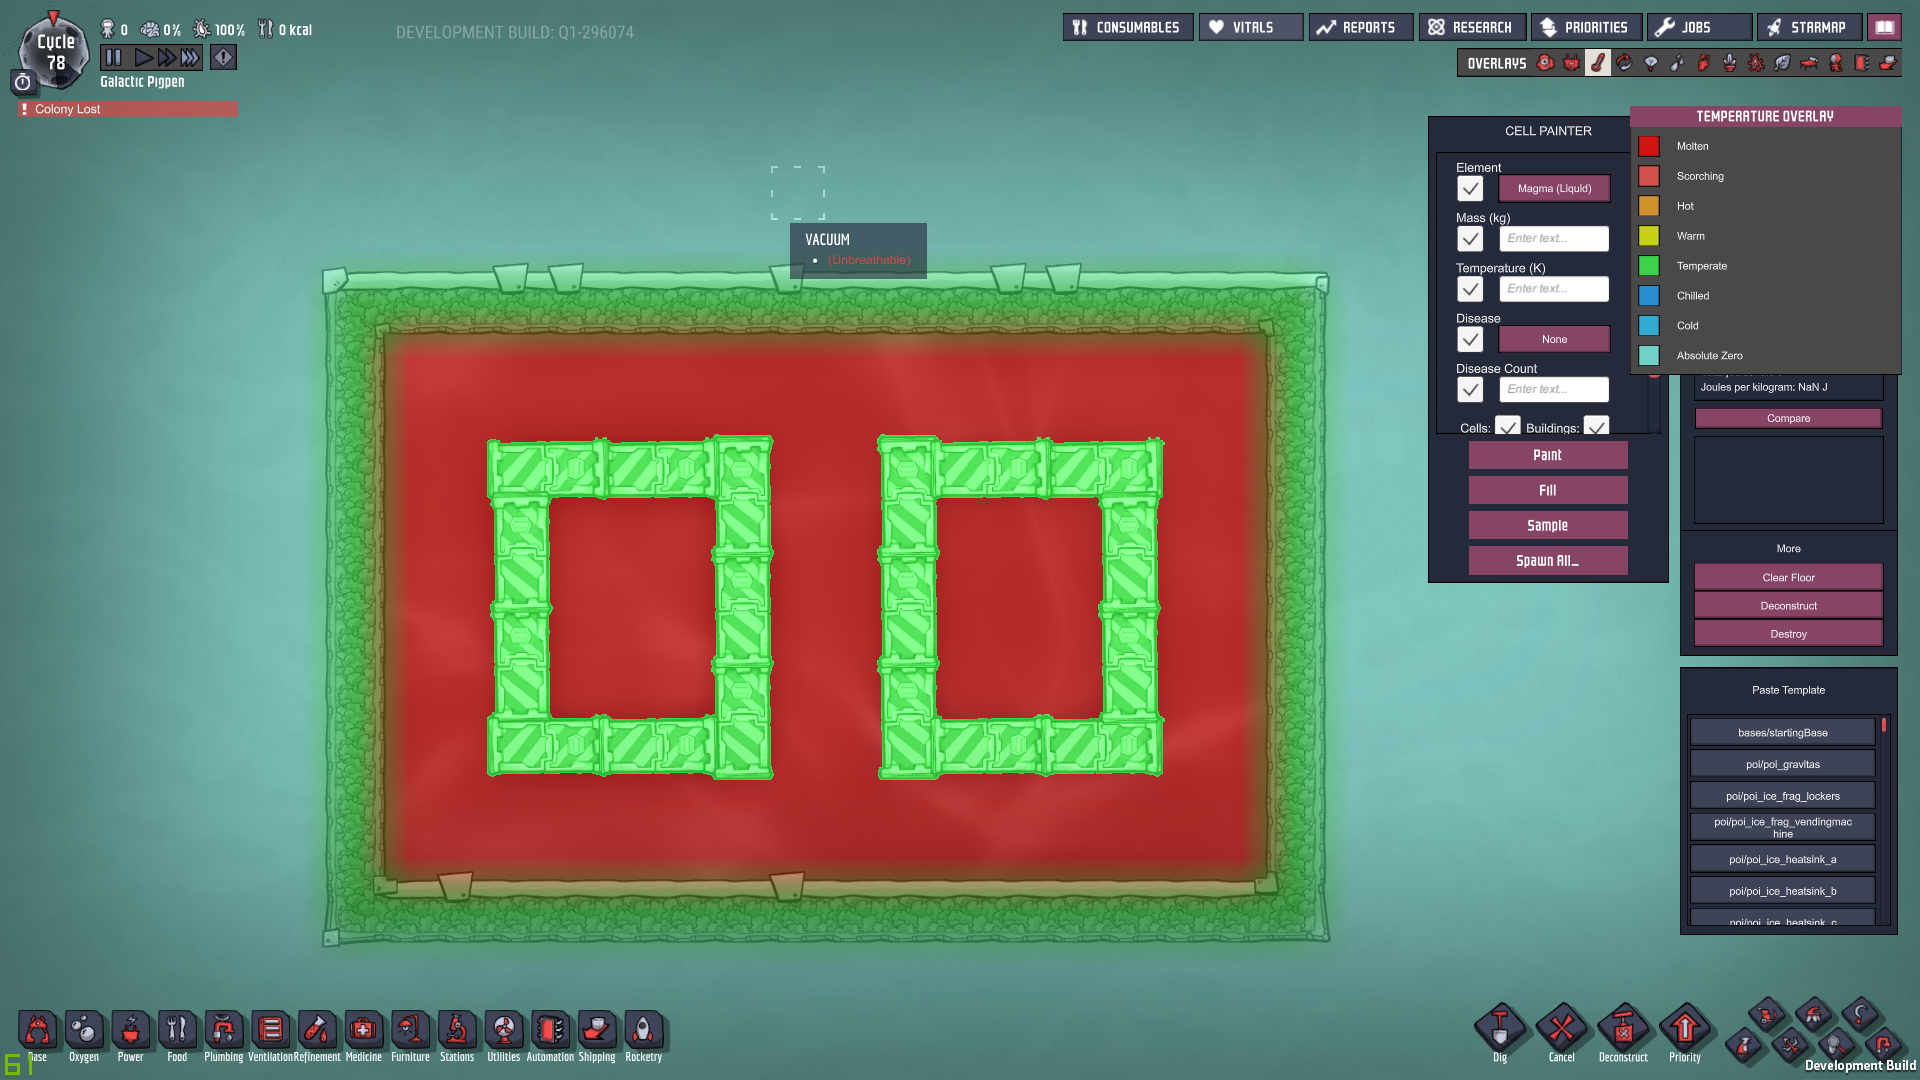This screenshot has height=1080, width=1920.
Task: Toggle the Disease Count checkbox
Action: [1470, 390]
